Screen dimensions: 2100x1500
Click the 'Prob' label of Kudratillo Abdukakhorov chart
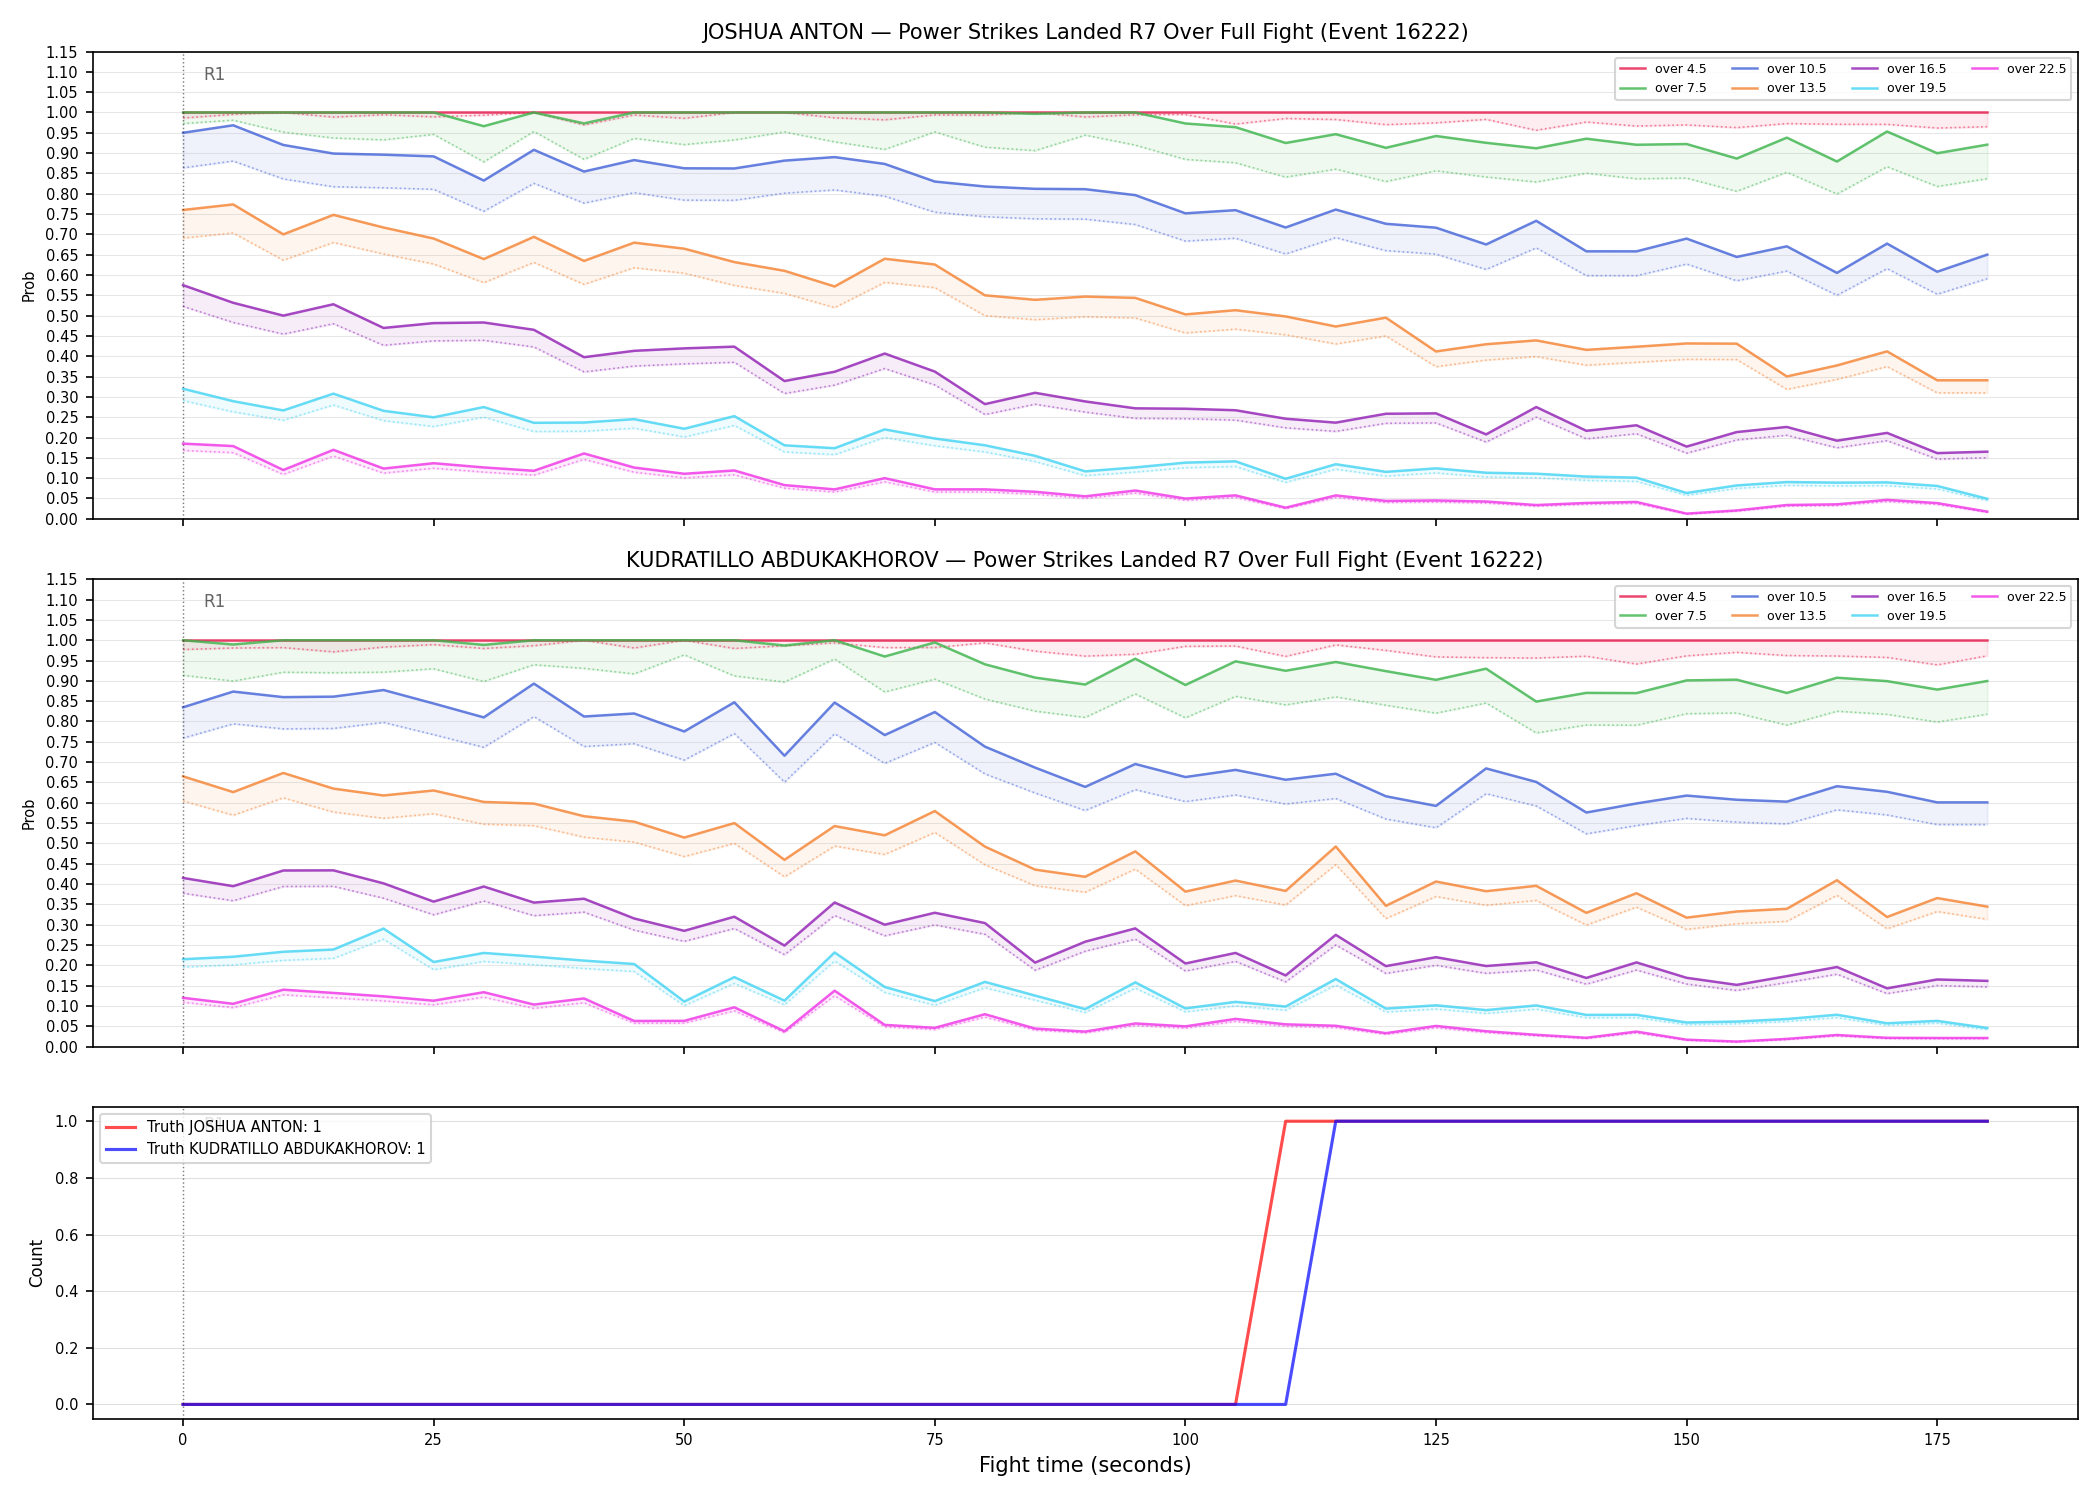(x=29, y=814)
